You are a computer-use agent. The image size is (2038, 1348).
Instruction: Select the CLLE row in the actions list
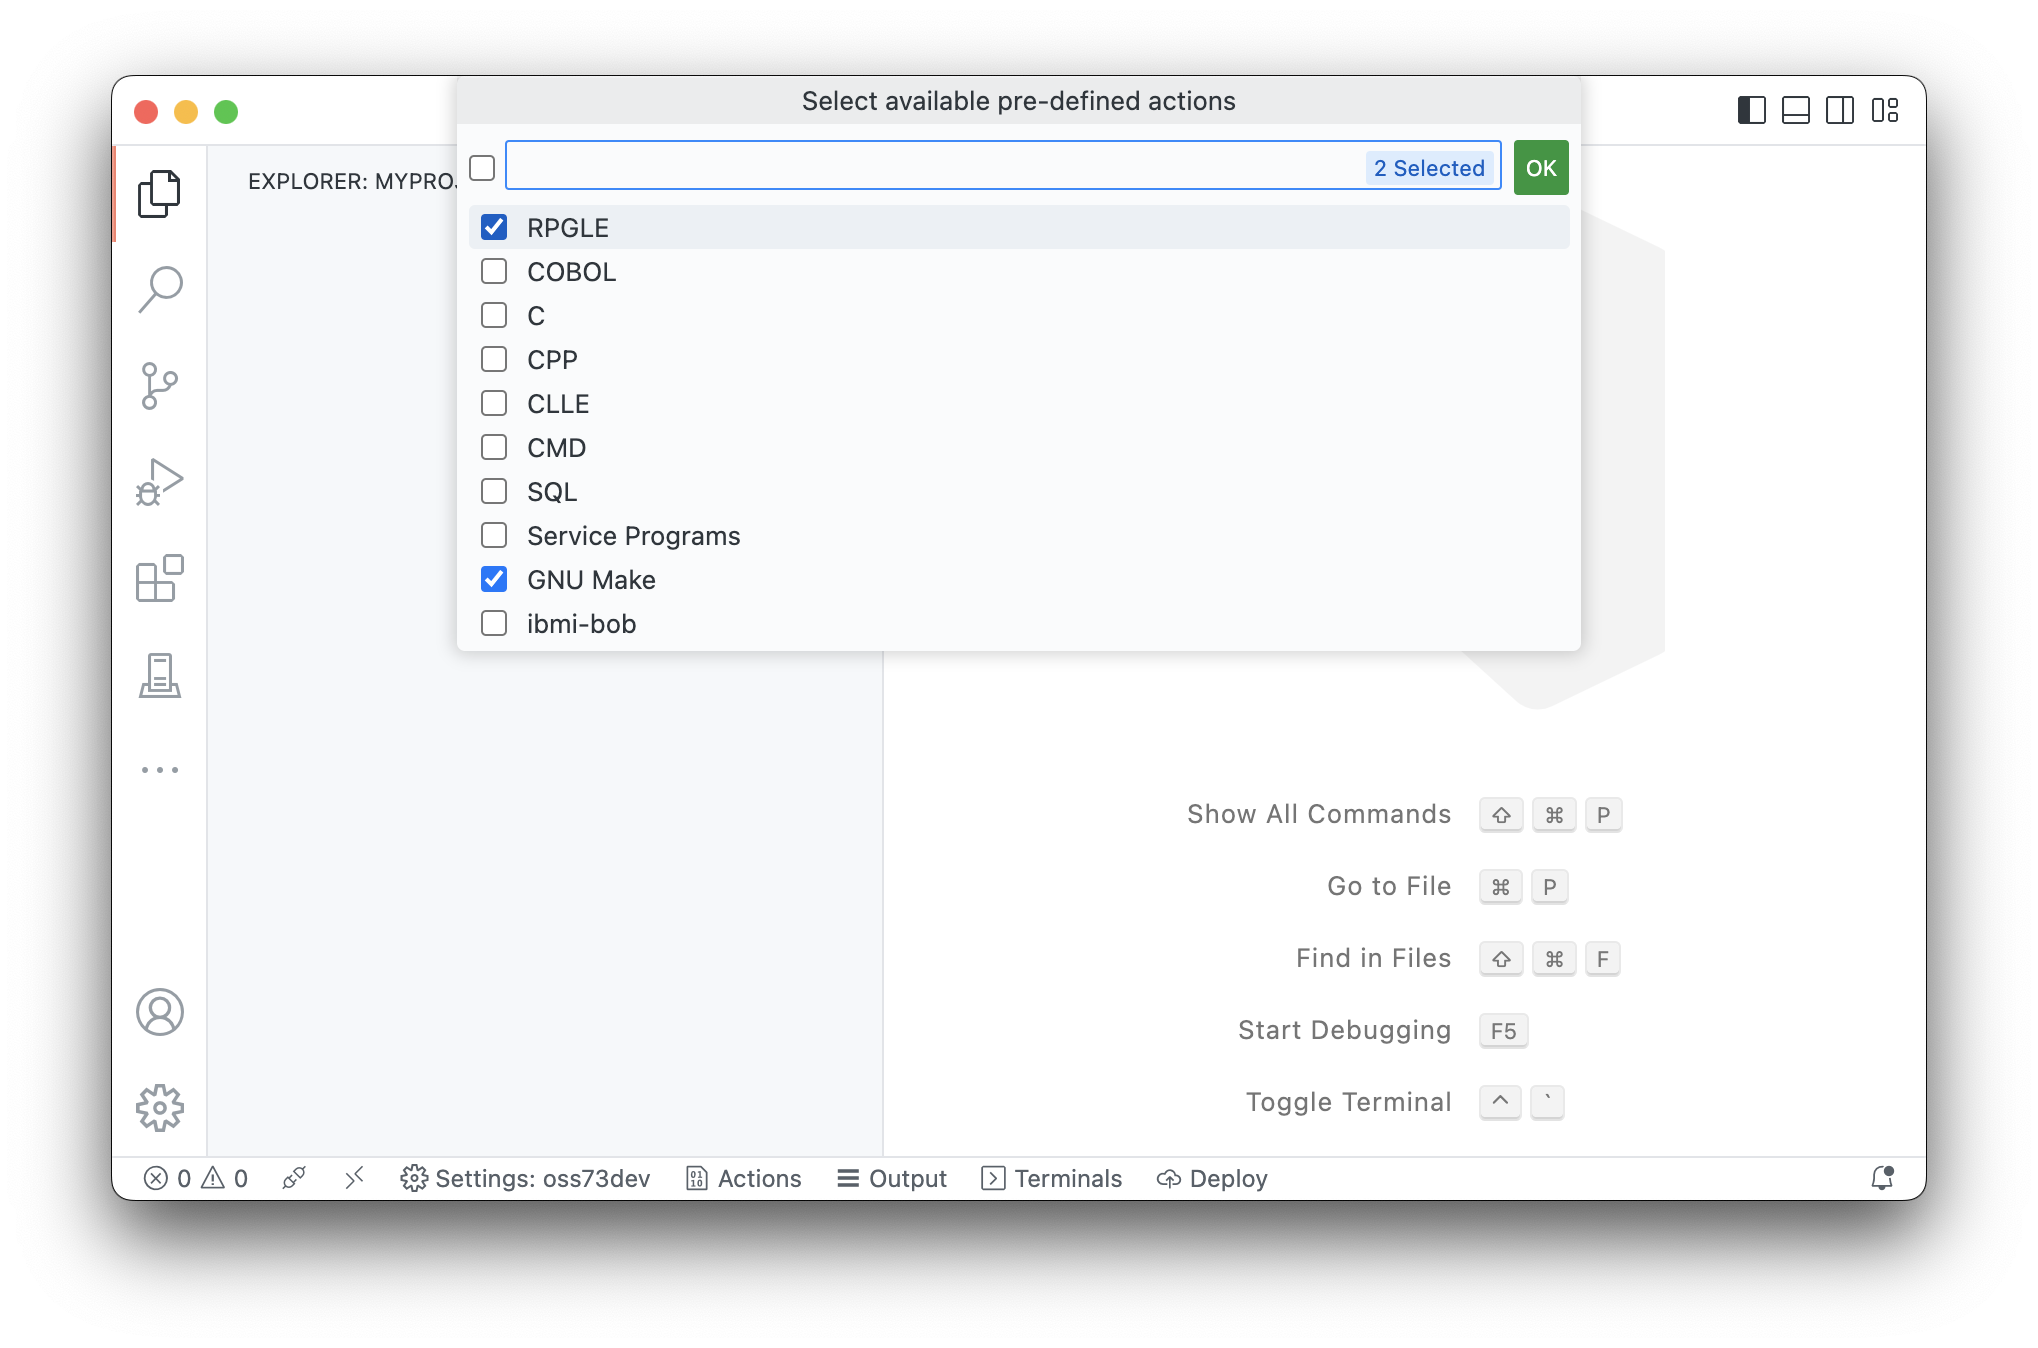click(x=558, y=403)
